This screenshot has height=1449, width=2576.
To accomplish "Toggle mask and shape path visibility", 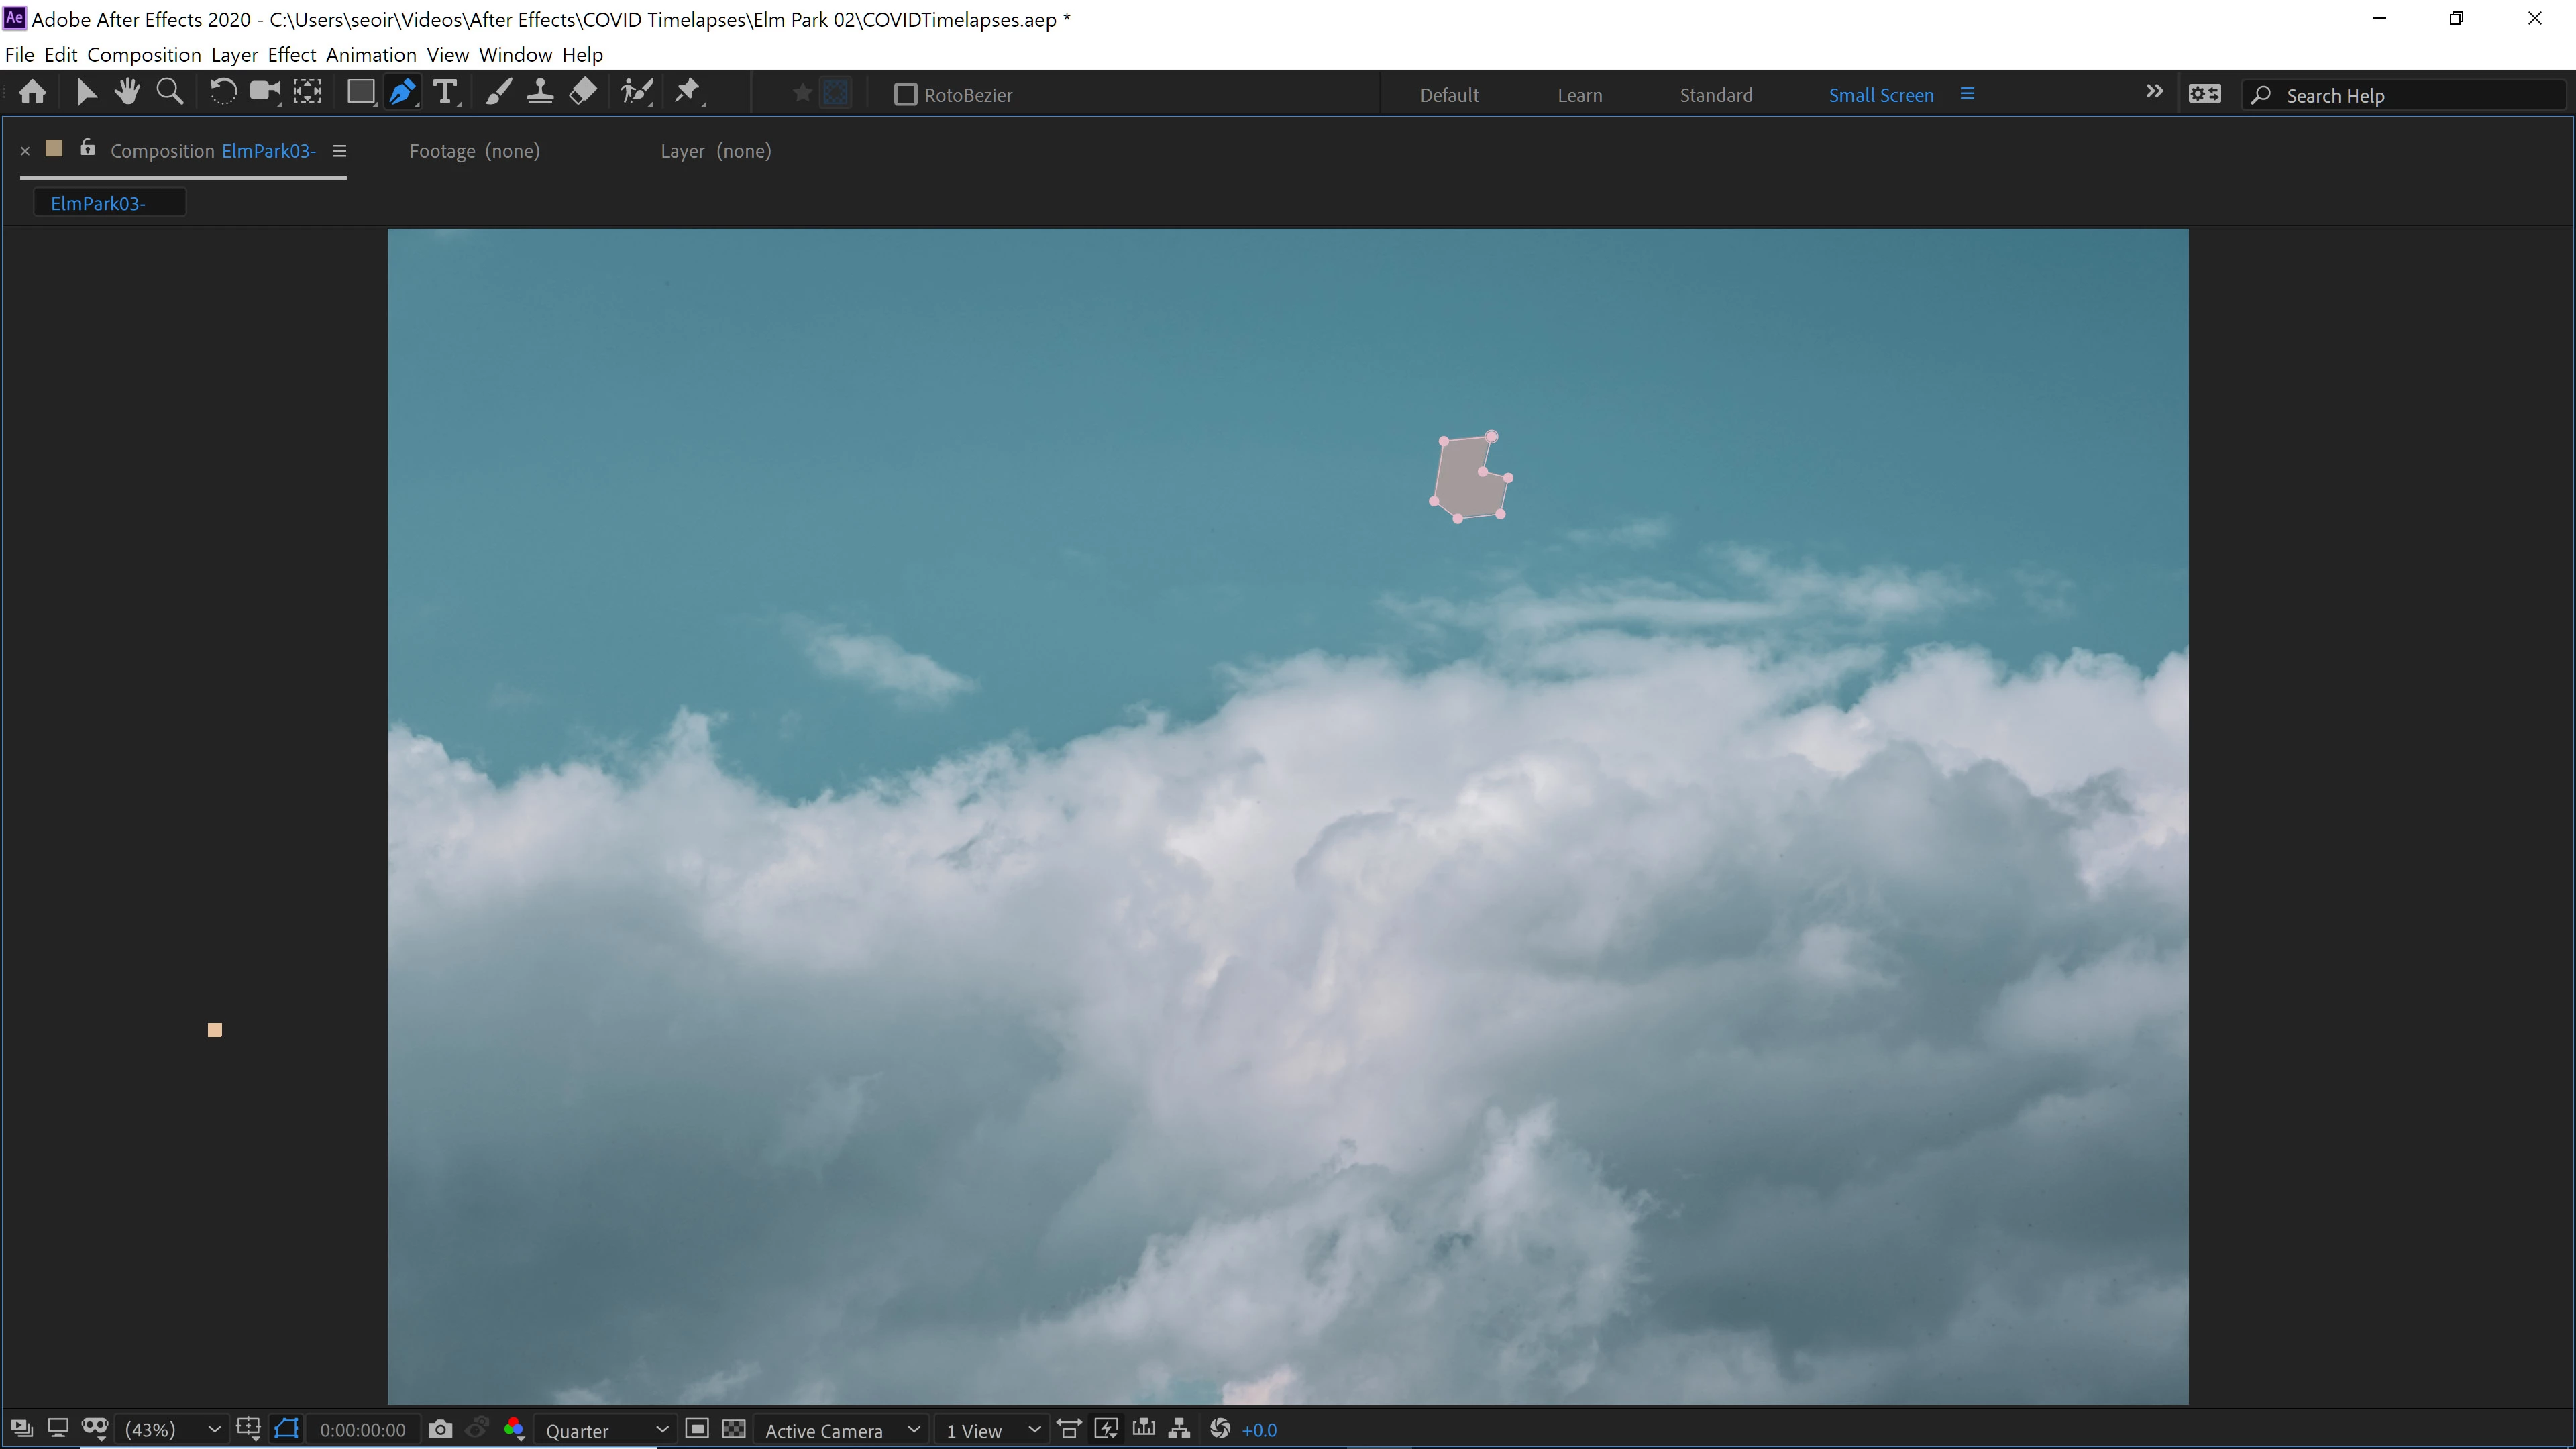I will pos(287,1430).
